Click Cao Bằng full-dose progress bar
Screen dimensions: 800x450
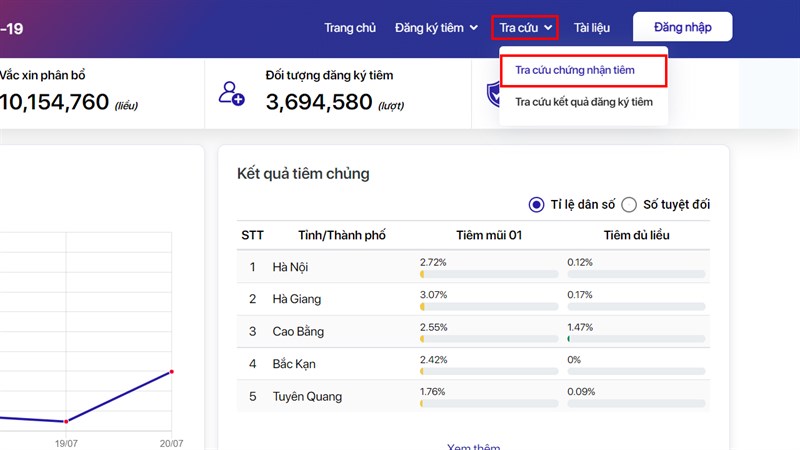(x=636, y=339)
